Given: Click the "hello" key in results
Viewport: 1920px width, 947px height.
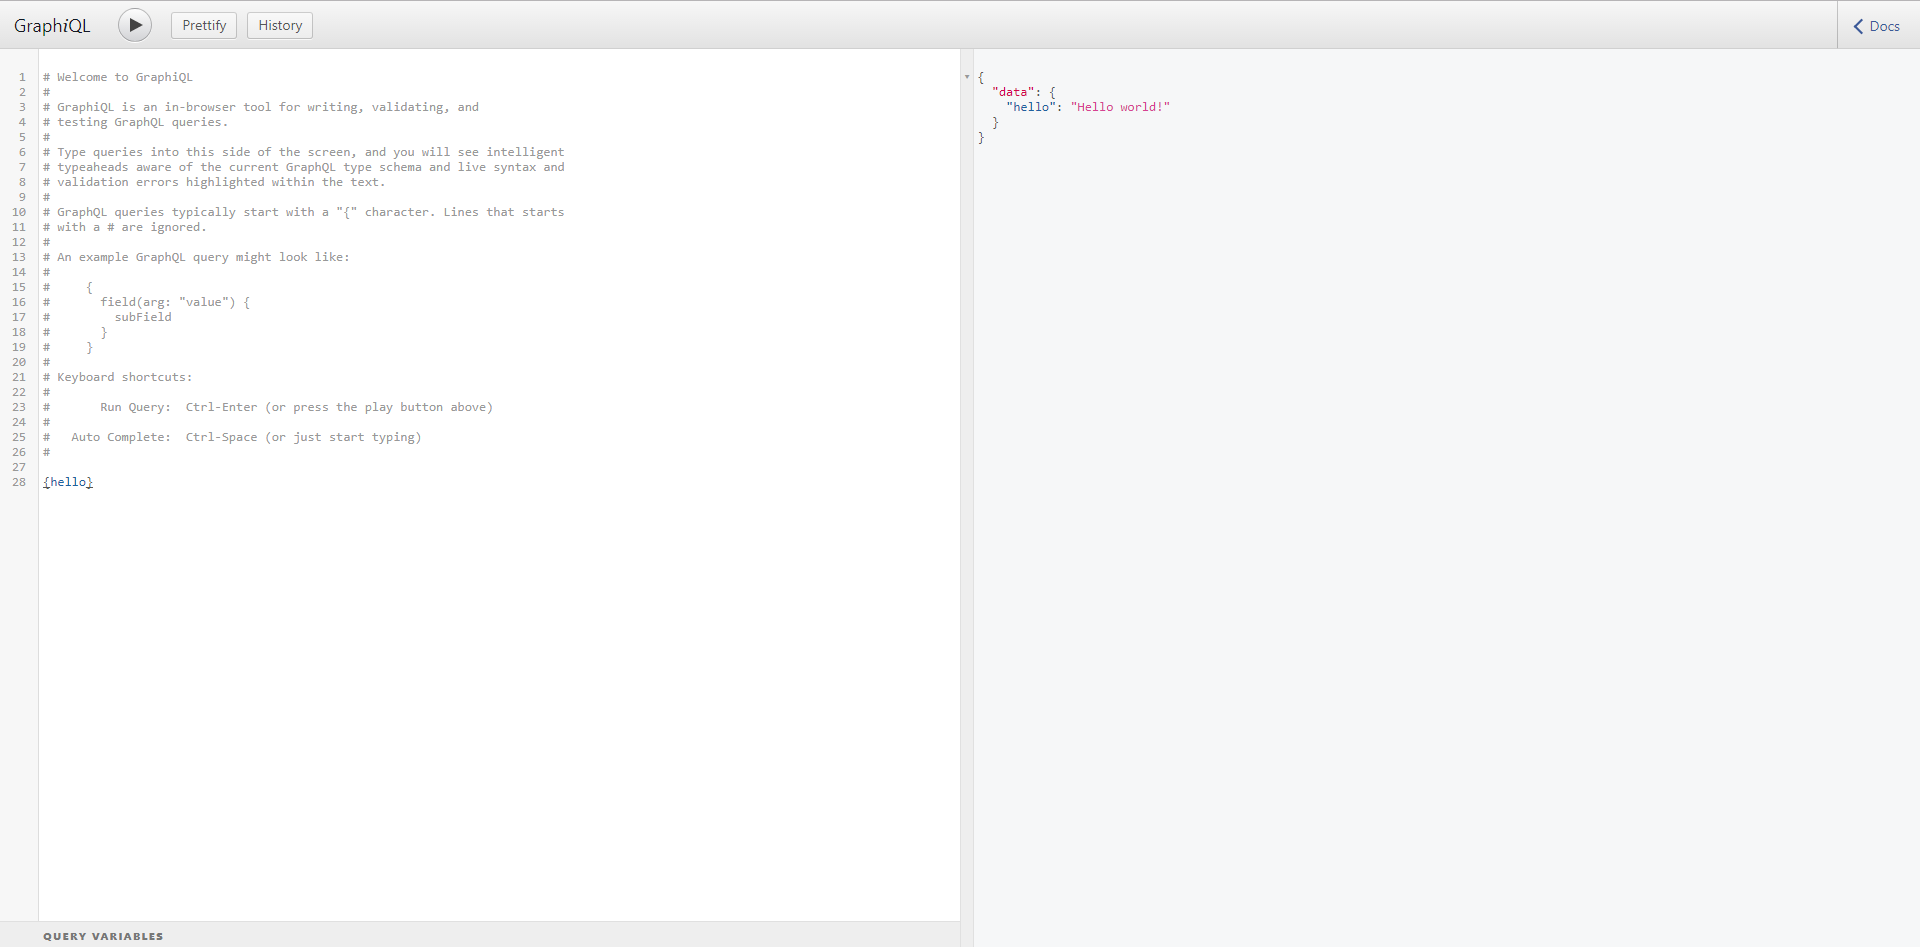Looking at the screenshot, I should 1031,107.
